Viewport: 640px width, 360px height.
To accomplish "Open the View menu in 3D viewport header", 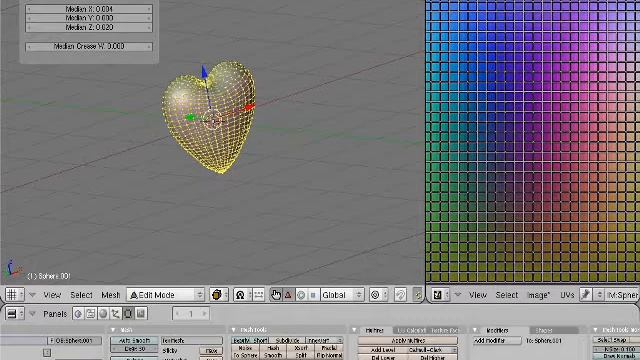I will point(52,295).
